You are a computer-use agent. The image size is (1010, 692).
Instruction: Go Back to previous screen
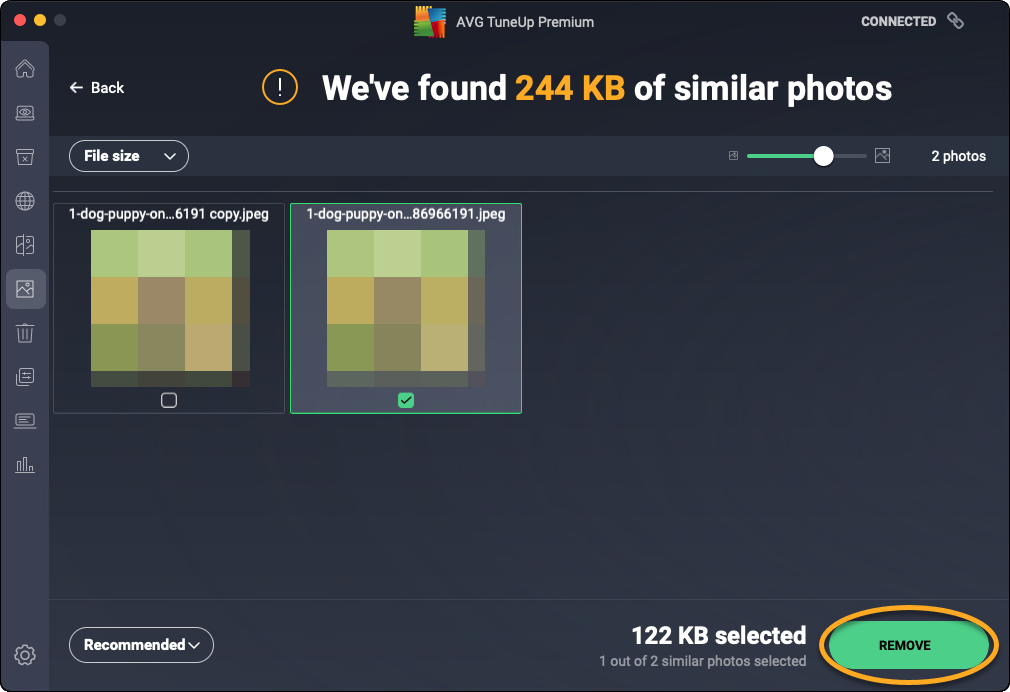[96, 88]
